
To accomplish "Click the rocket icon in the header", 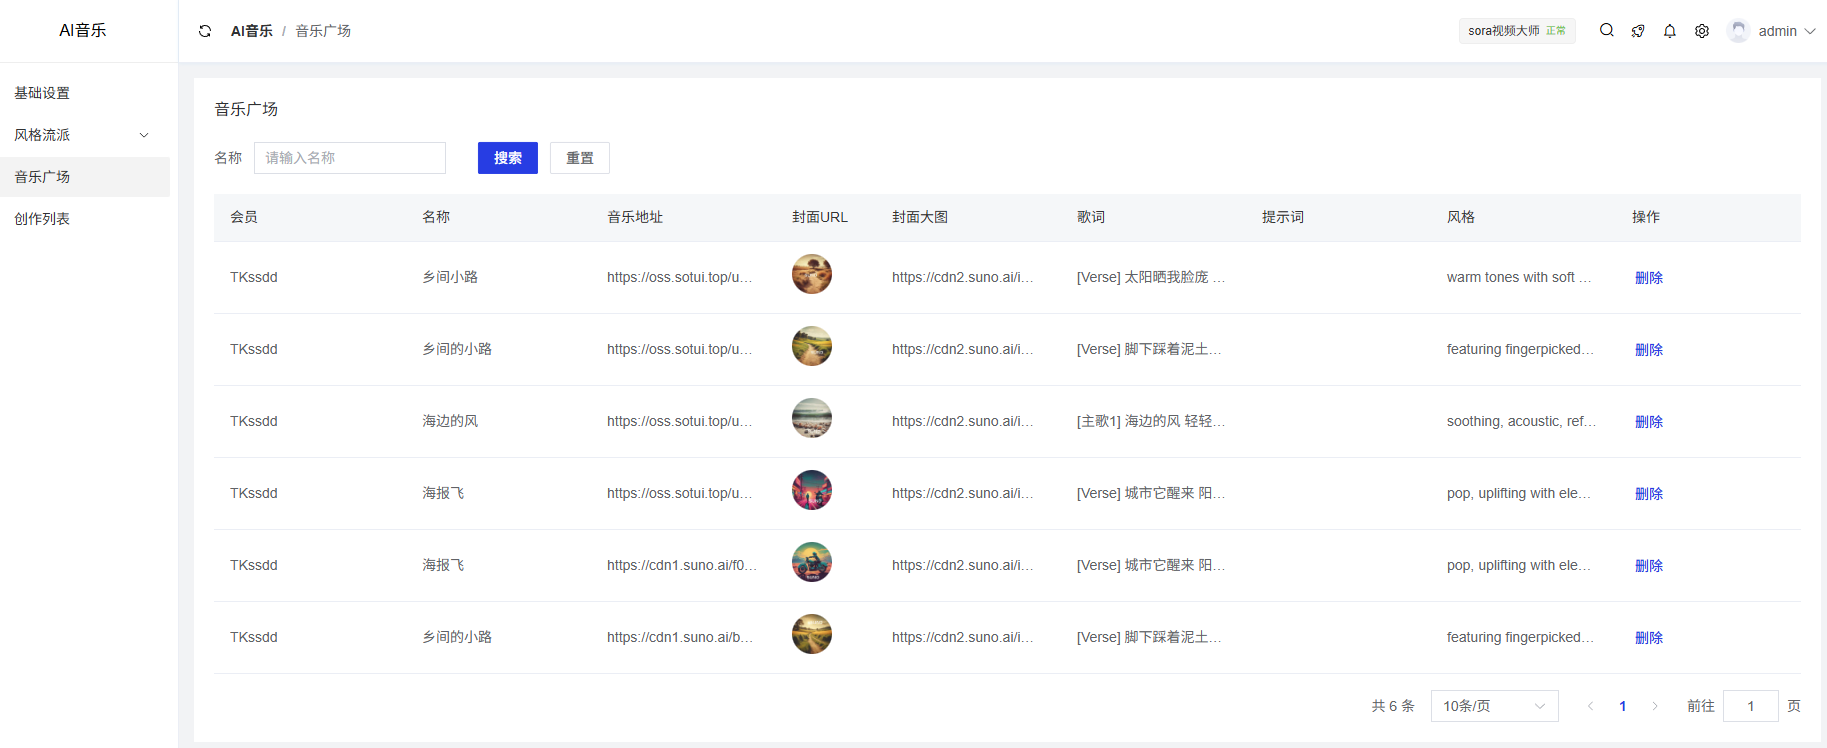I will pos(1638,31).
